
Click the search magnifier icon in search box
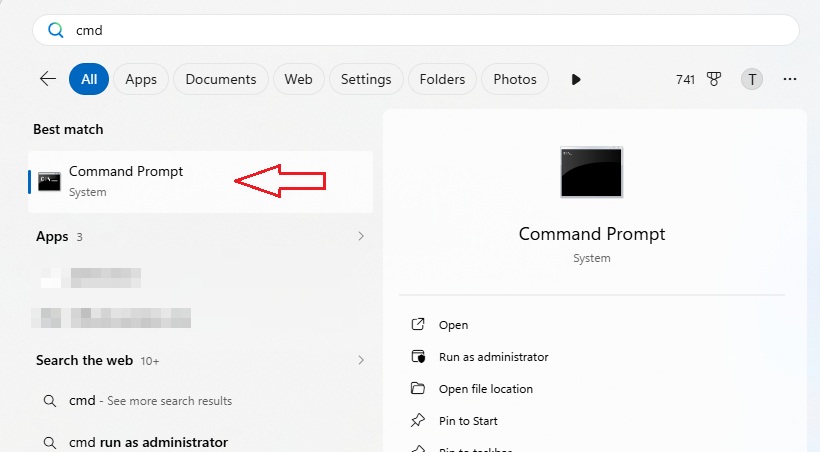point(55,30)
